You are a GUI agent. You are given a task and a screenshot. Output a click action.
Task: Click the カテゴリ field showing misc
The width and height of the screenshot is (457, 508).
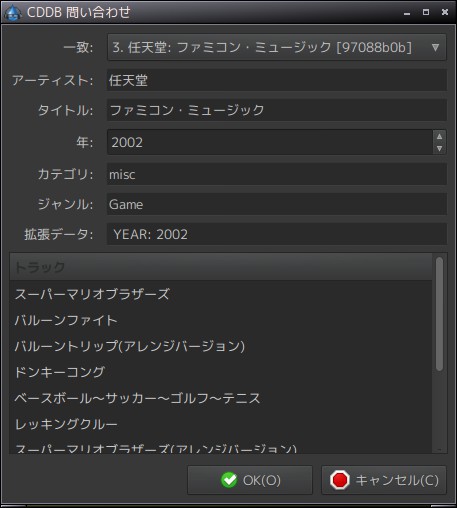tap(276, 174)
